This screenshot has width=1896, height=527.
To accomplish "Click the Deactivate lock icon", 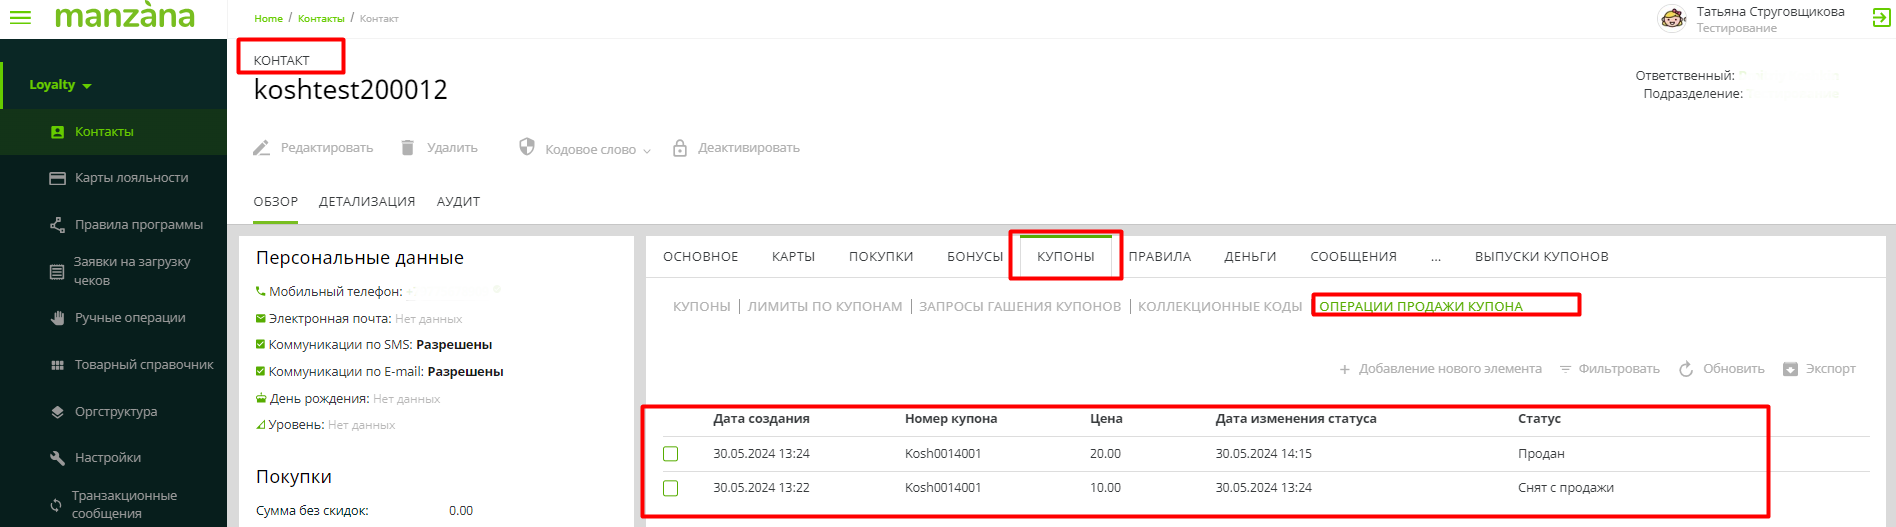I will (x=680, y=148).
